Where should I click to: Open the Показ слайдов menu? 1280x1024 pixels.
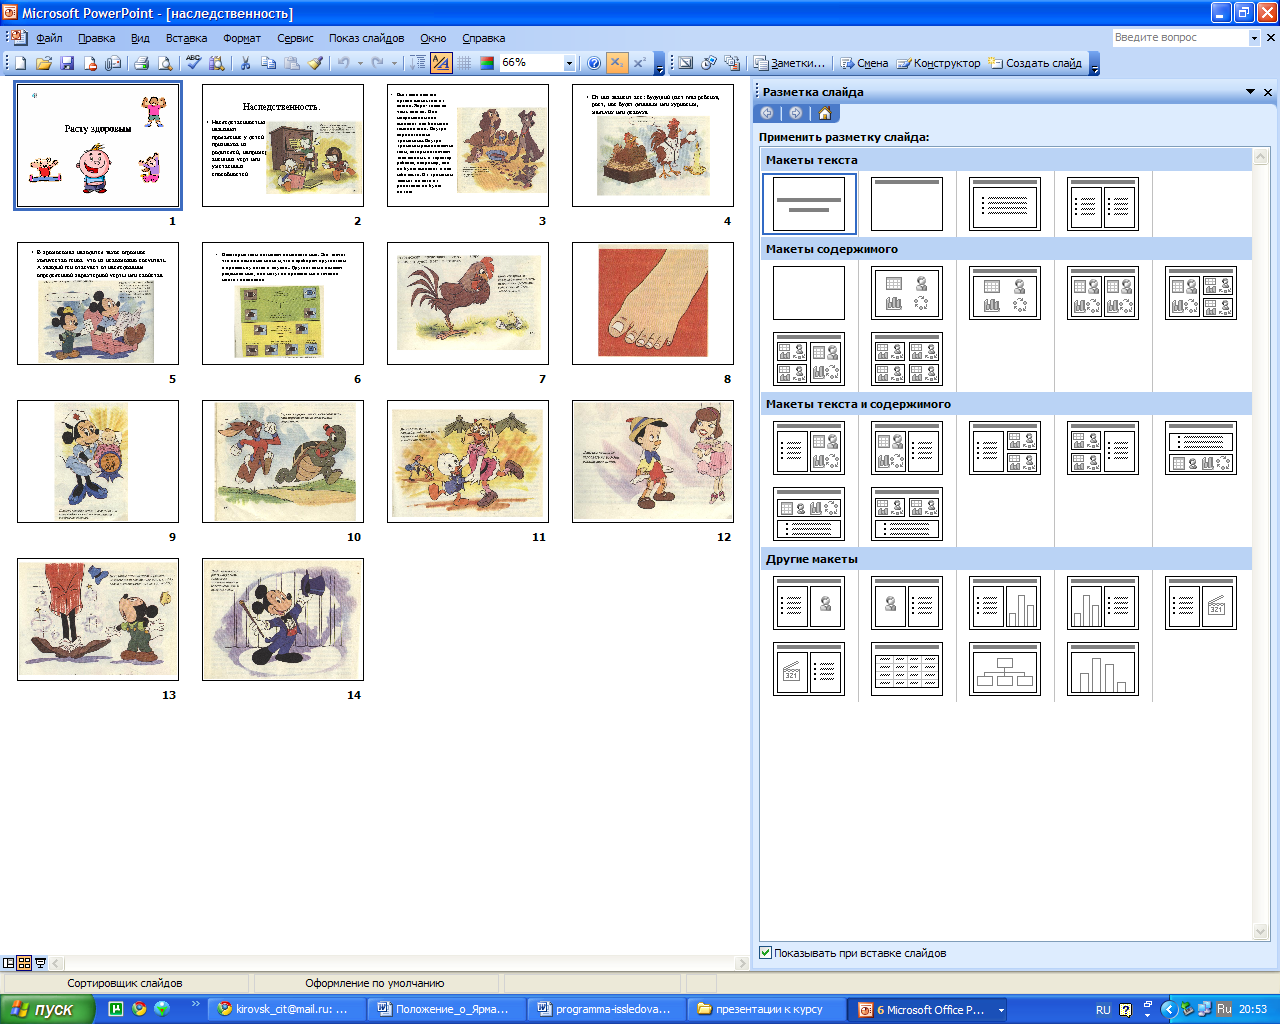[x=366, y=38]
